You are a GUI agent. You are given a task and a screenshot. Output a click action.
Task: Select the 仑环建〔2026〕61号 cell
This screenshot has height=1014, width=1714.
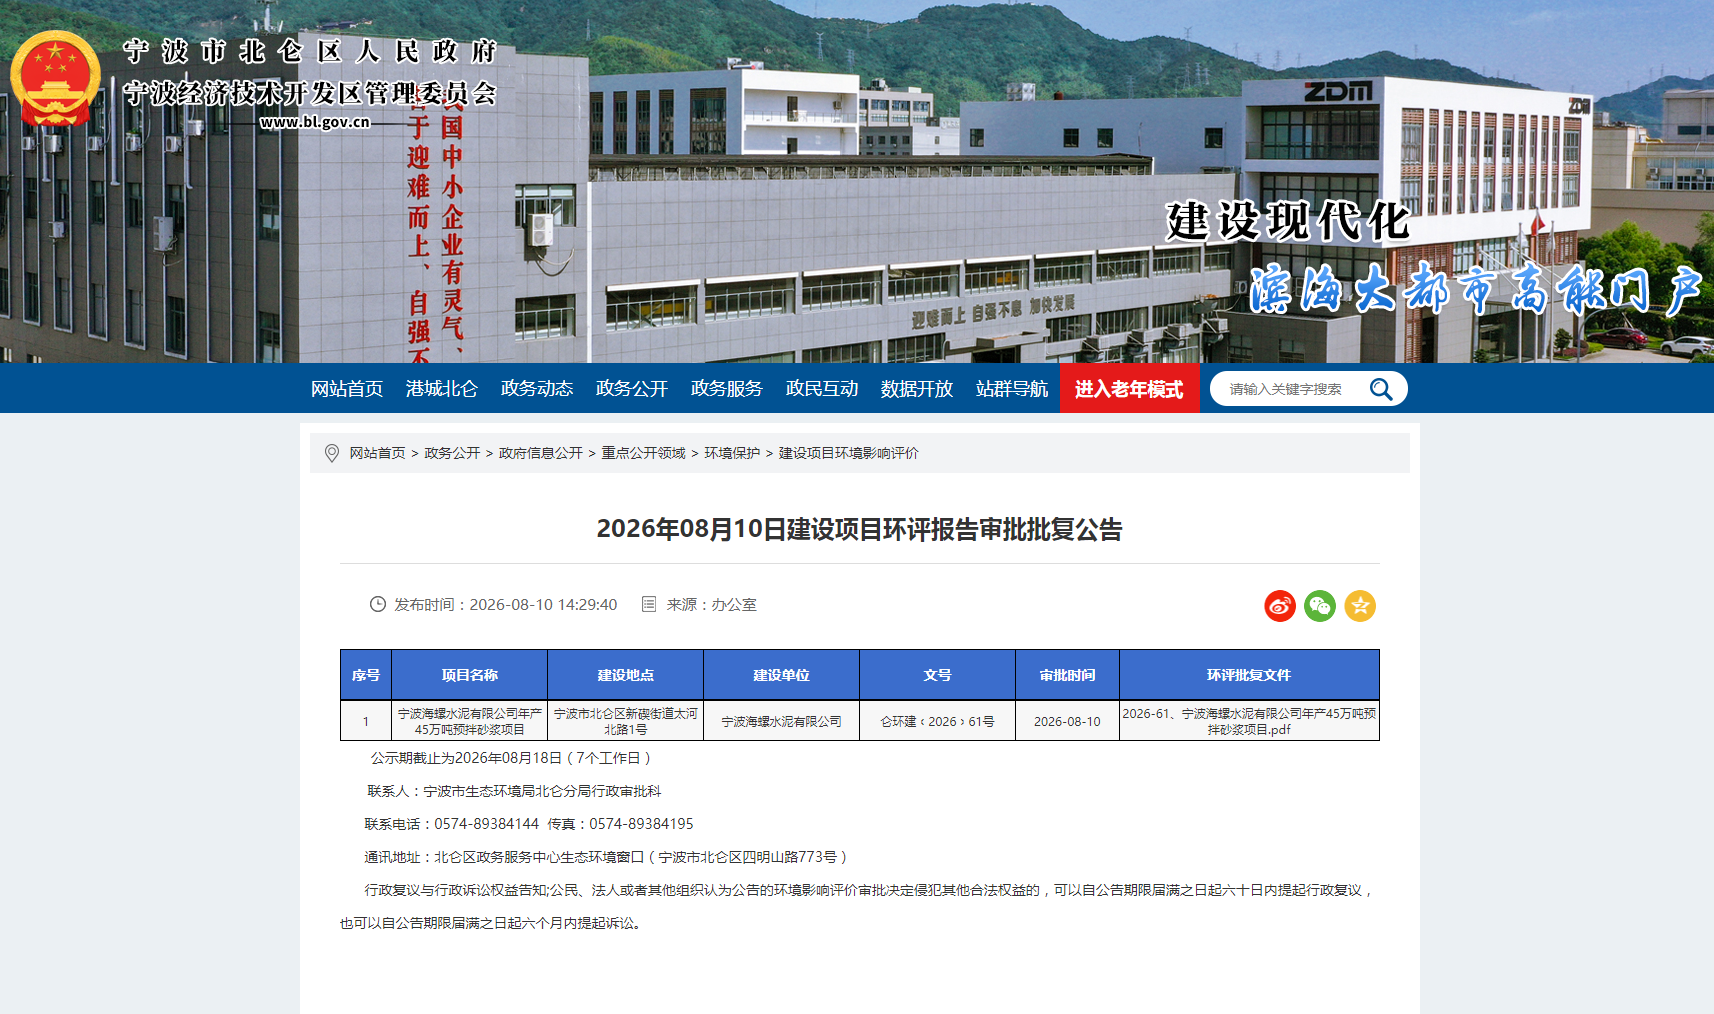click(938, 721)
